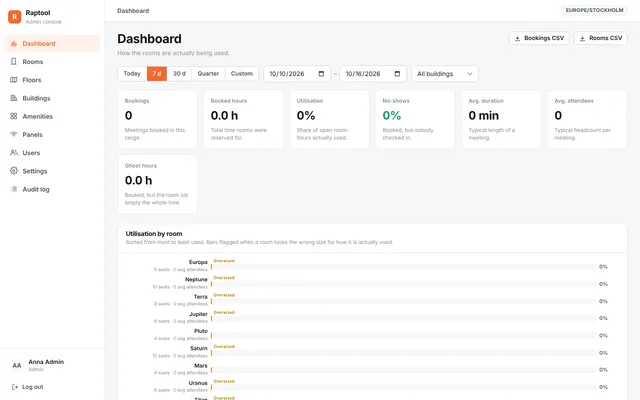This screenshot has height=400, width=640.
Task: Open calendar picker for start date 10/10/2026
Action: [x=321, y=74]
